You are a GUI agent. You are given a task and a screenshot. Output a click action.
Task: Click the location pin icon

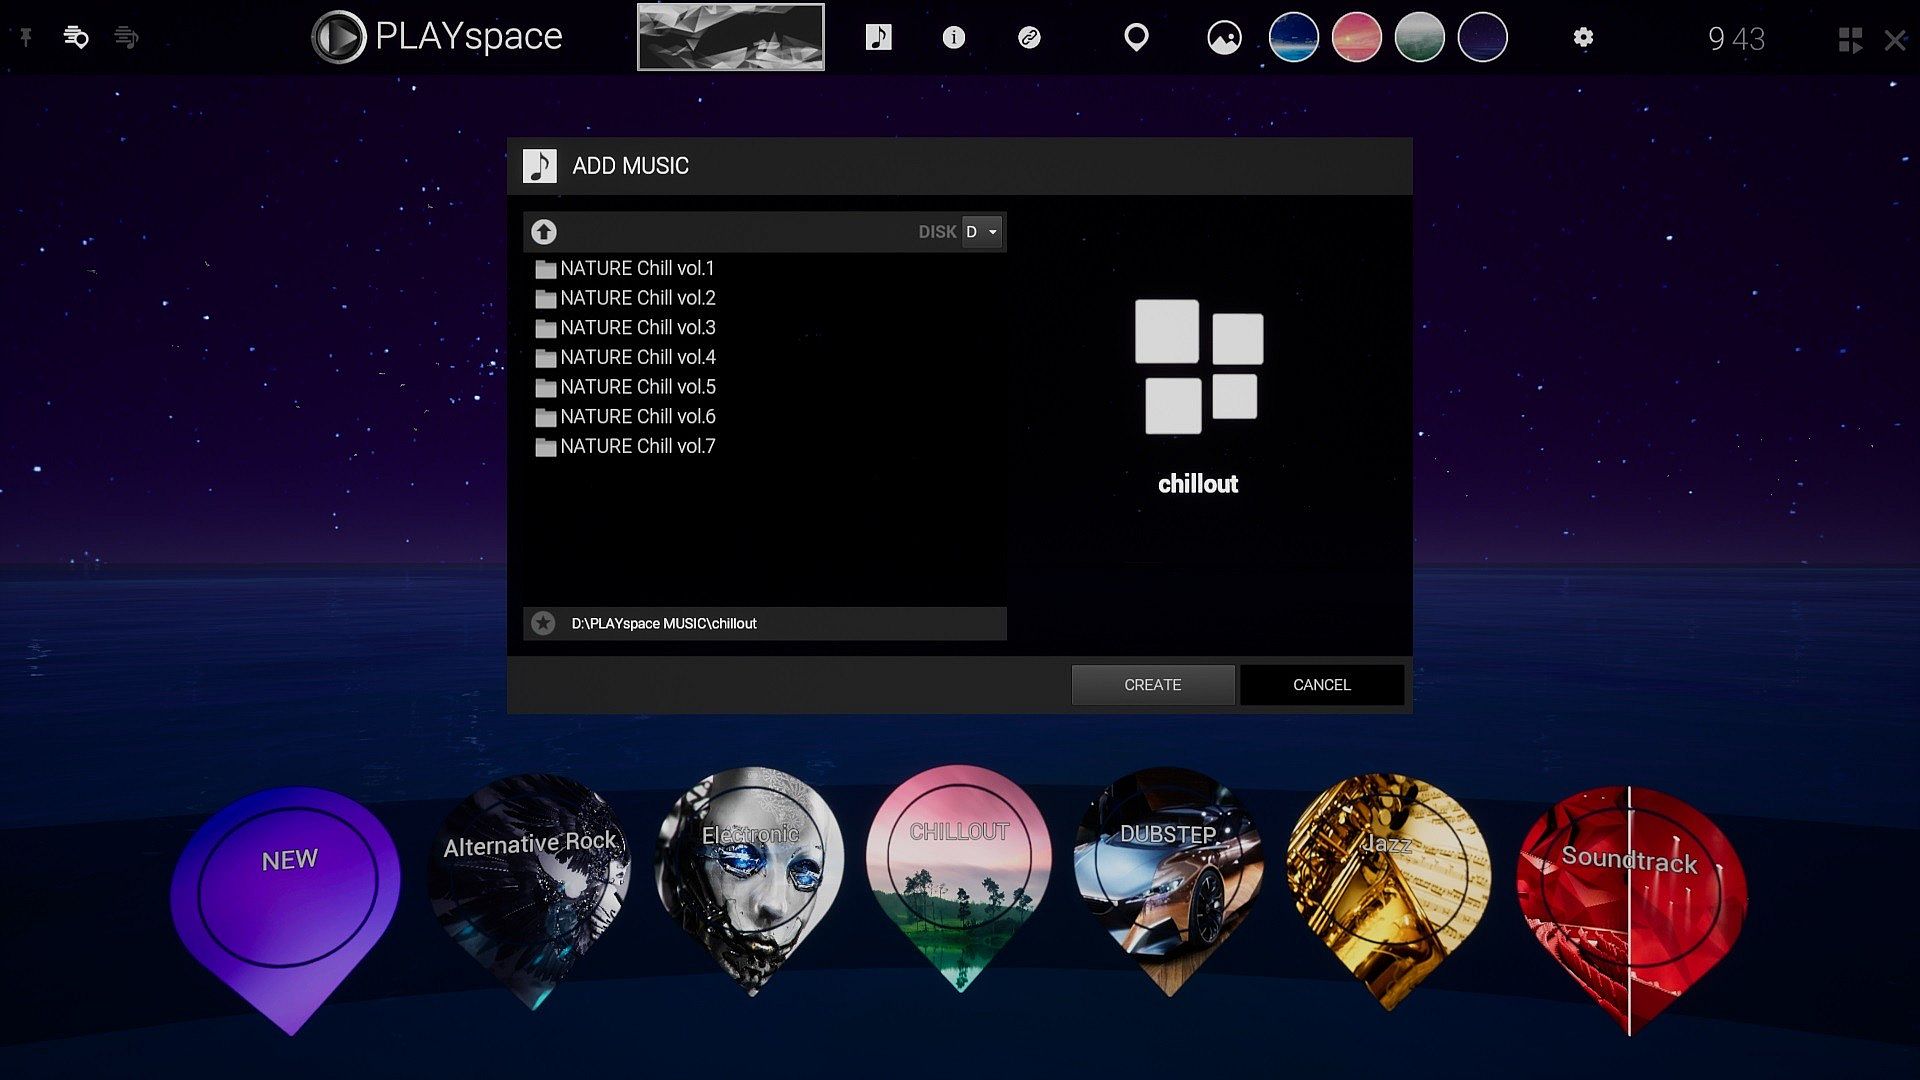click(x=1136, y=38)
